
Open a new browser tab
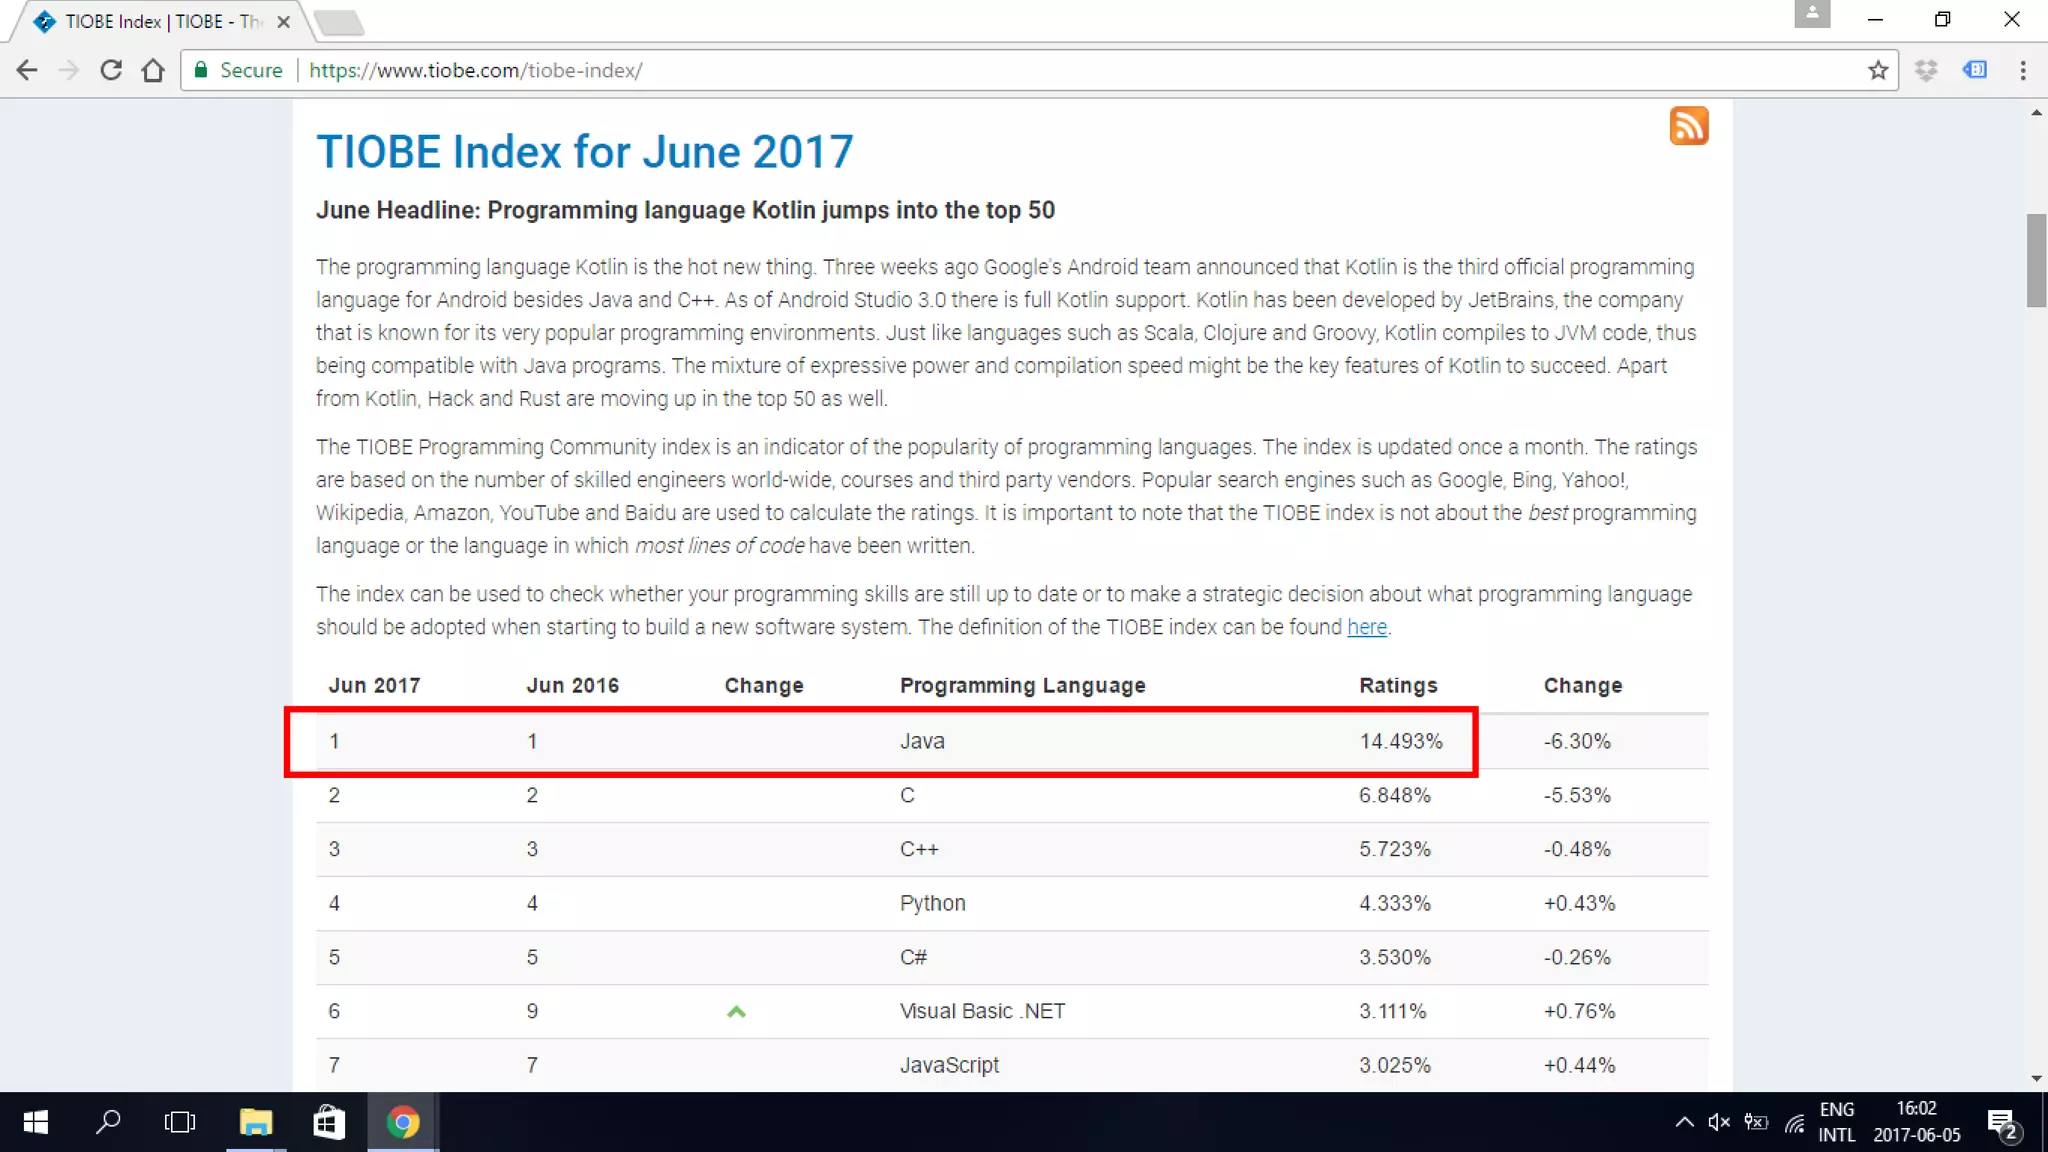pos(338,22)
